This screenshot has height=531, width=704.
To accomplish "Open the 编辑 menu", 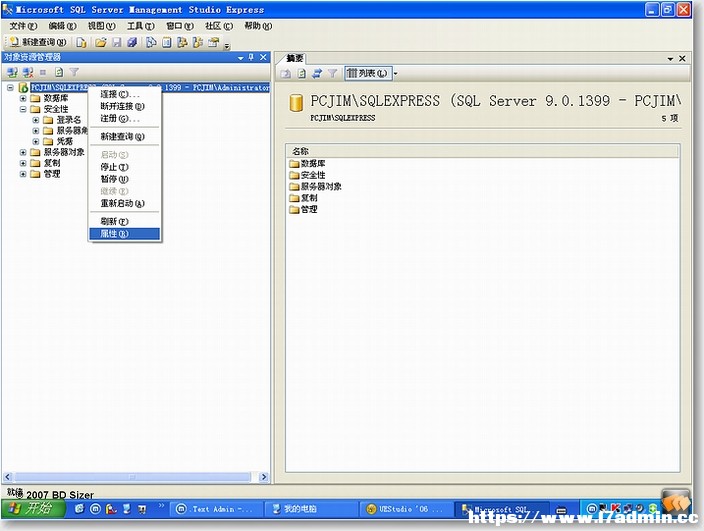I will coord(62,26).
